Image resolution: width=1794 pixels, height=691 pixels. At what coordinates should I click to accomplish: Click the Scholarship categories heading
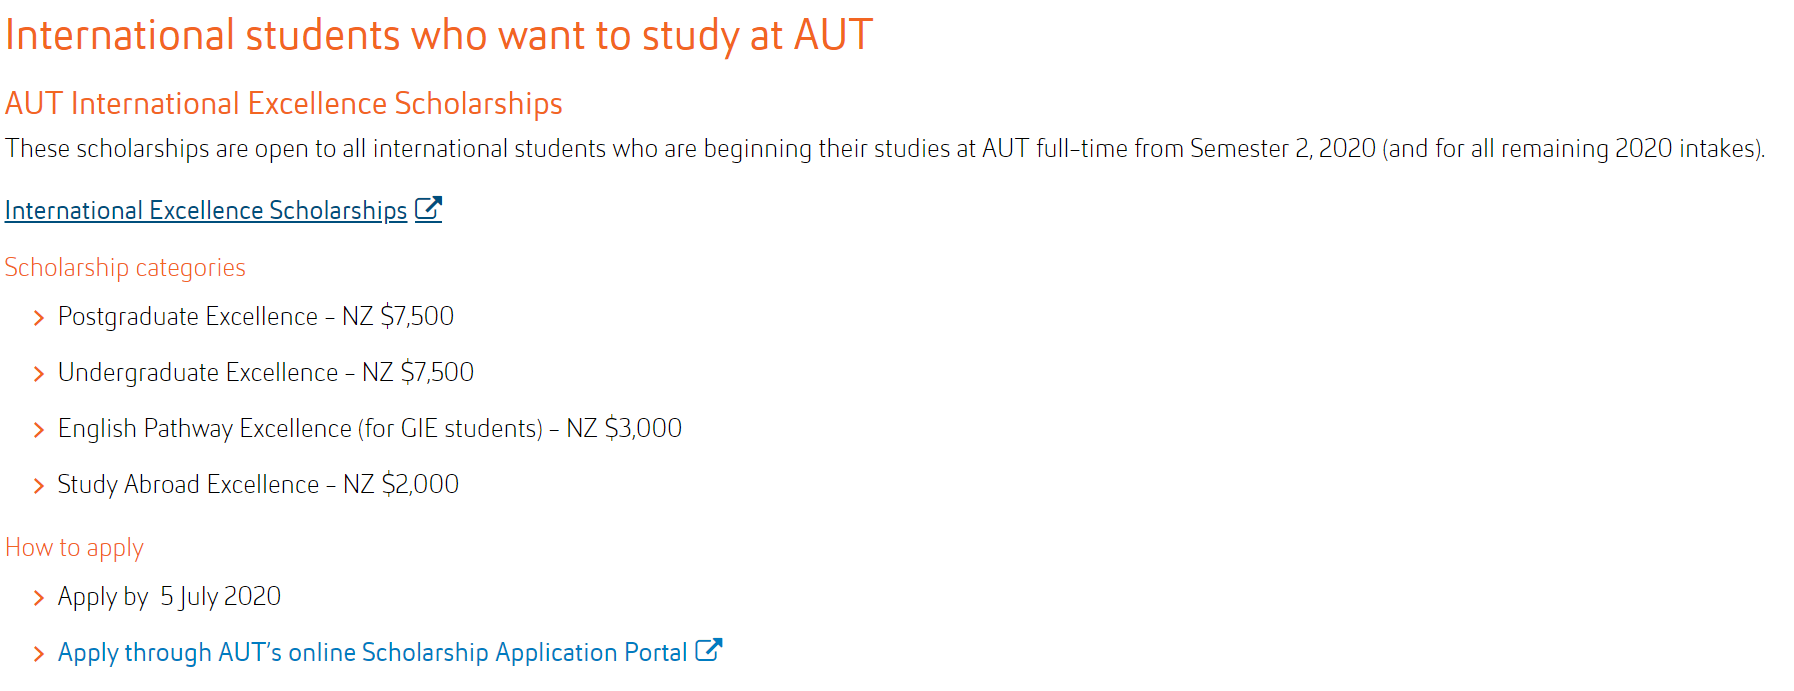tap(125, 267)
